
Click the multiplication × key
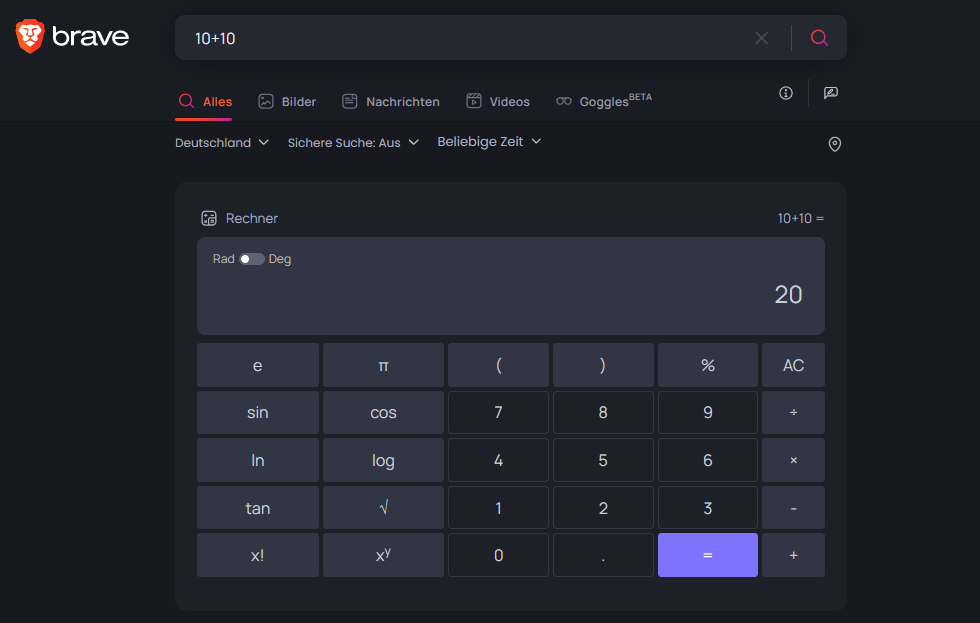(793, 460)
